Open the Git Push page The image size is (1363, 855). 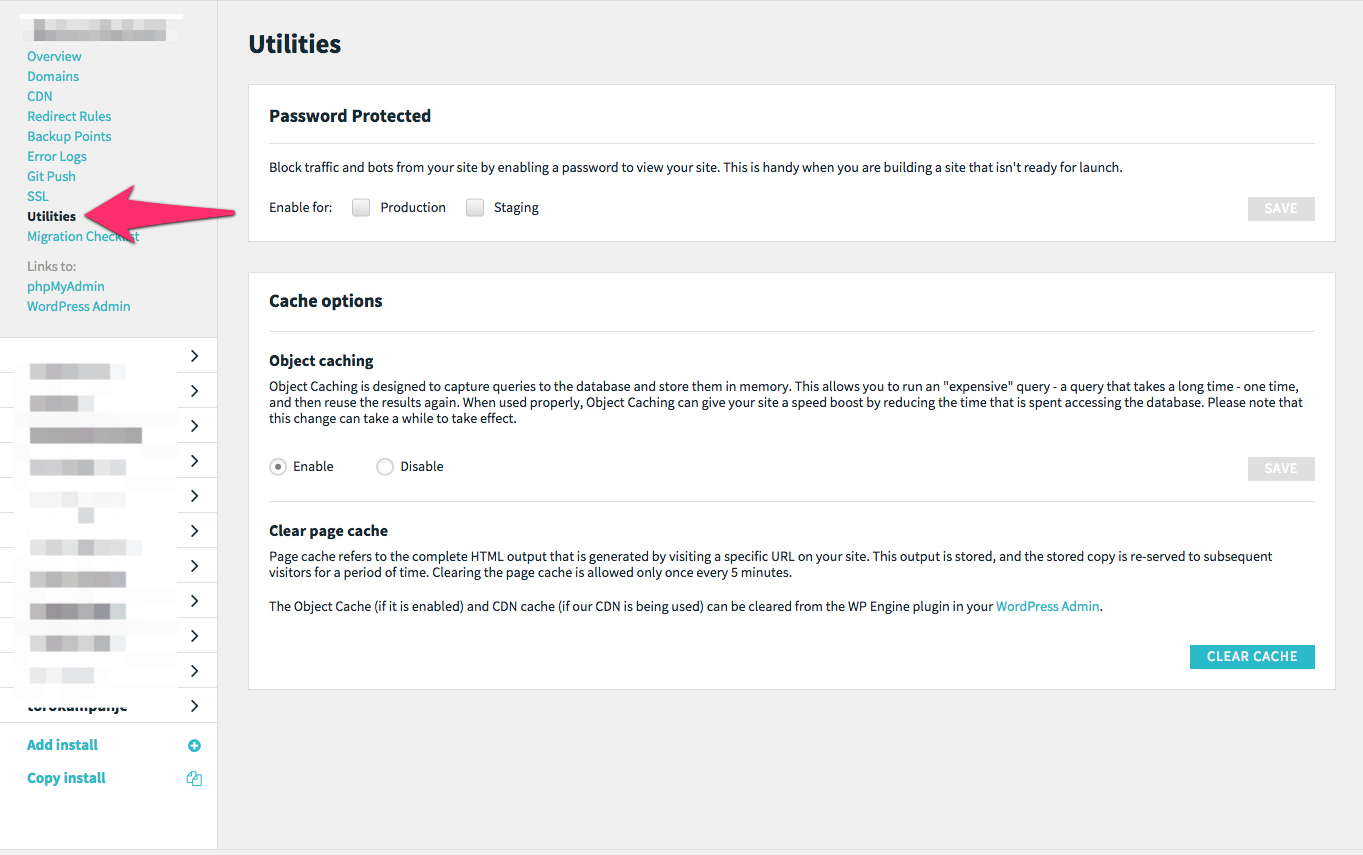[x=51, y=177]
